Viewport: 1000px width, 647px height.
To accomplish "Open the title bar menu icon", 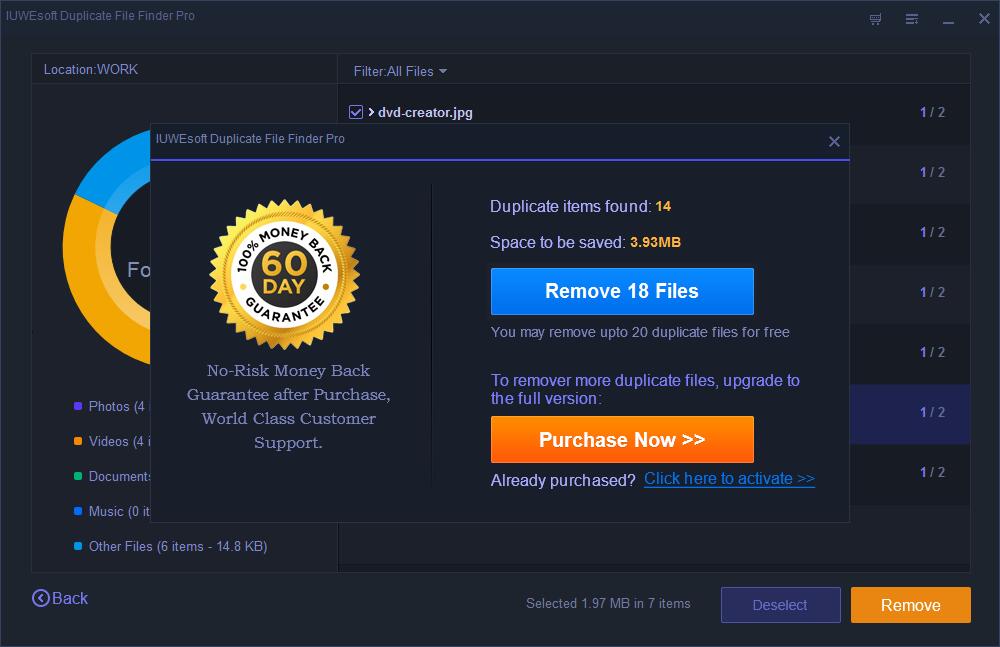I will (x=912, y=19).
